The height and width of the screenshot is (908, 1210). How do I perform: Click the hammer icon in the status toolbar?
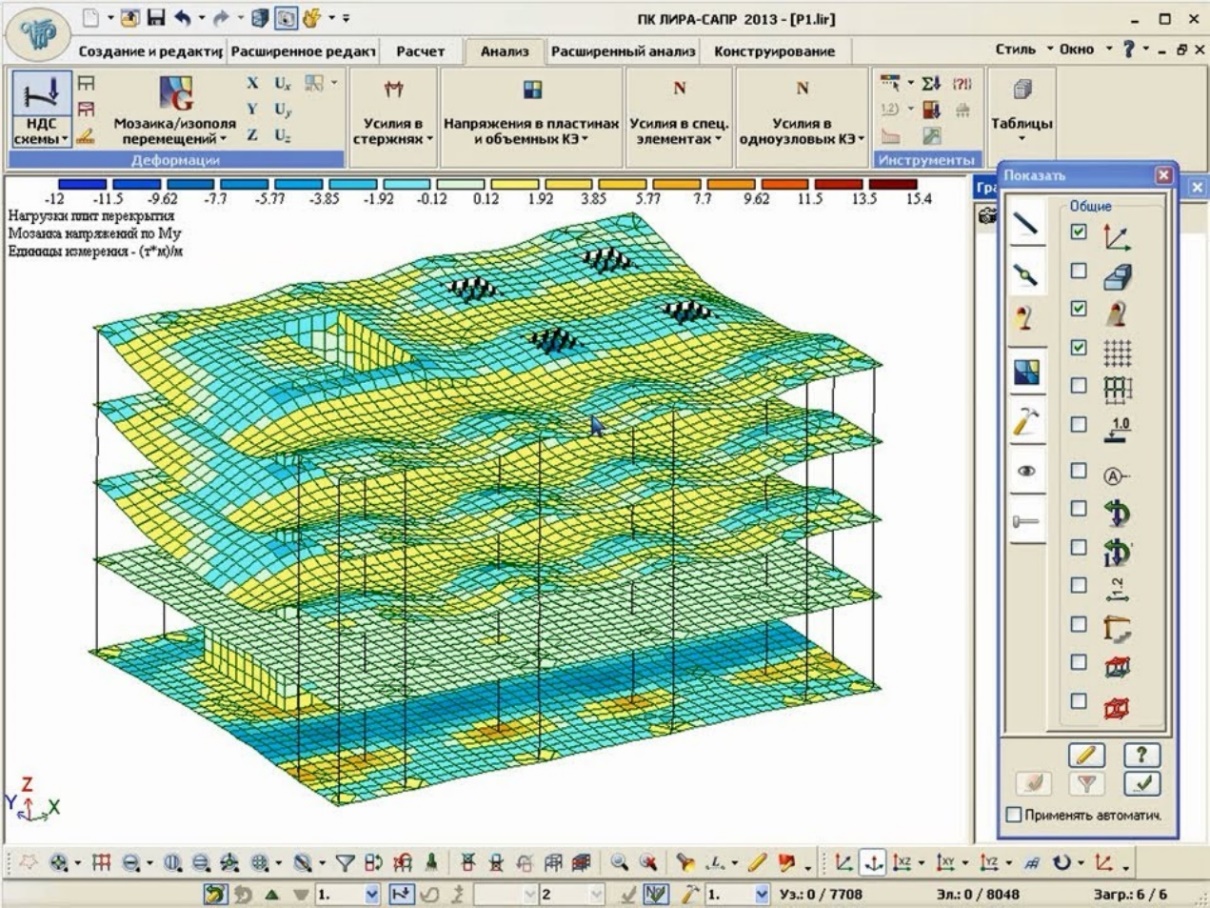coord(689,892)
